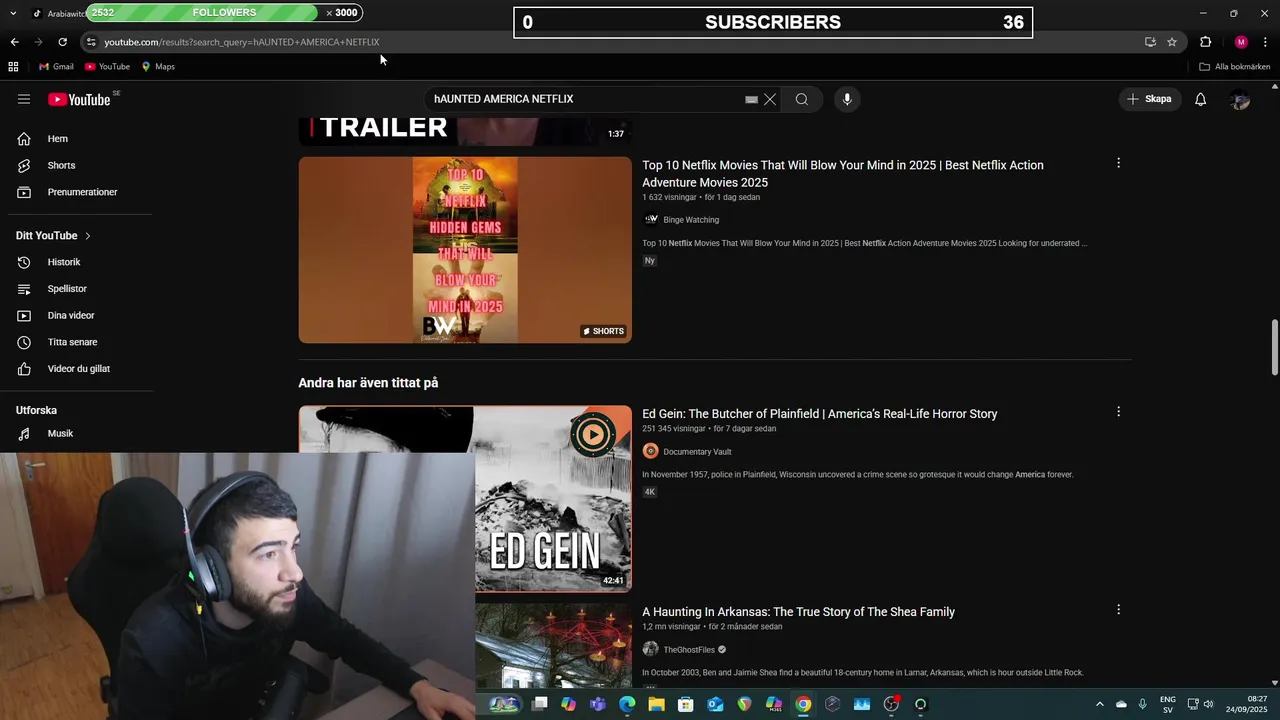Click the Skapa create button
This screenshot has height=720, width=1280.
coord(1149,99)
